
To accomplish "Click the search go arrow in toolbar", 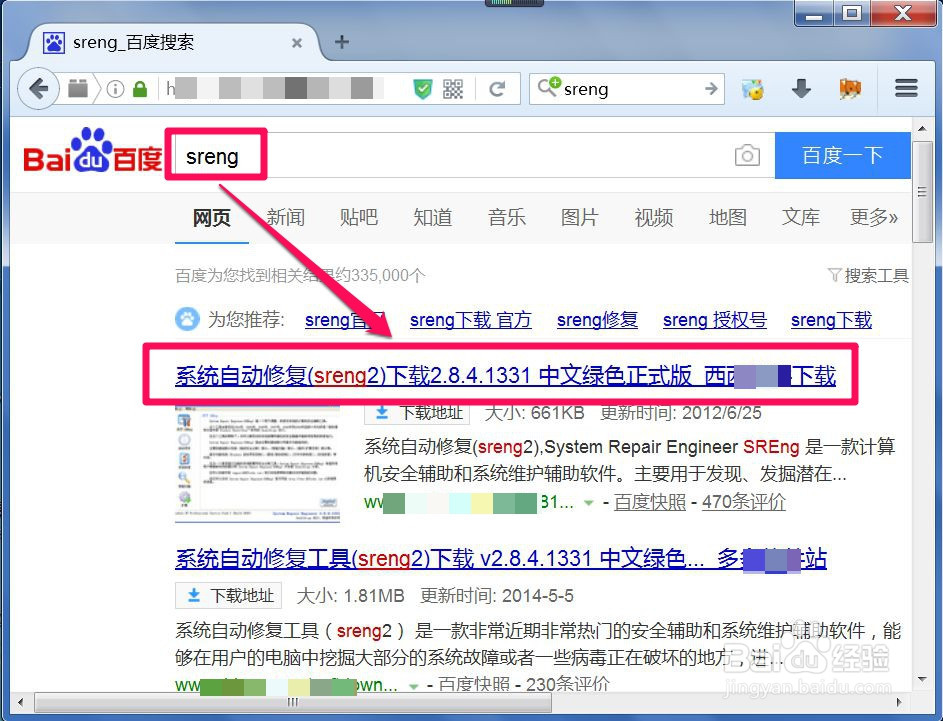I will coord(711,89).
